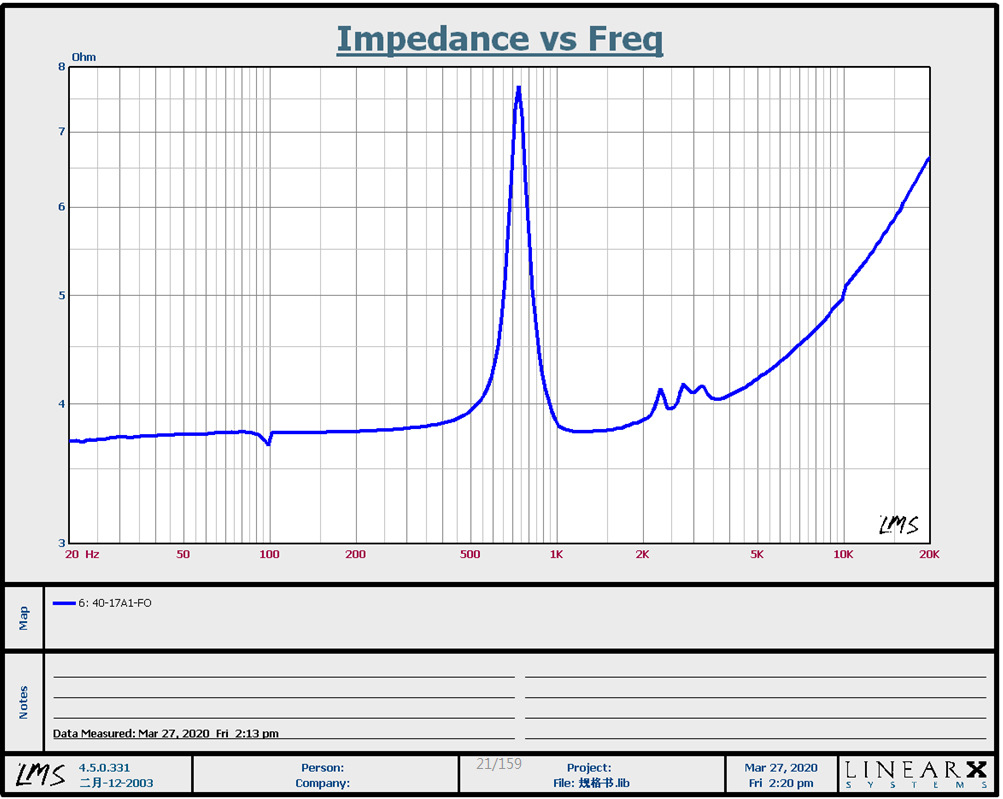Click the curve endpoint at 20K
Screen dimensions: 1003x799
(x=928, y=158)
